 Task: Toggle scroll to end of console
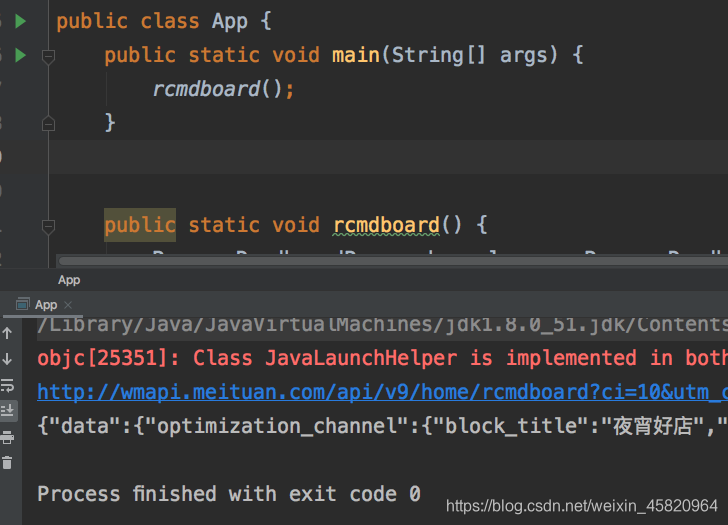[8, 411]
